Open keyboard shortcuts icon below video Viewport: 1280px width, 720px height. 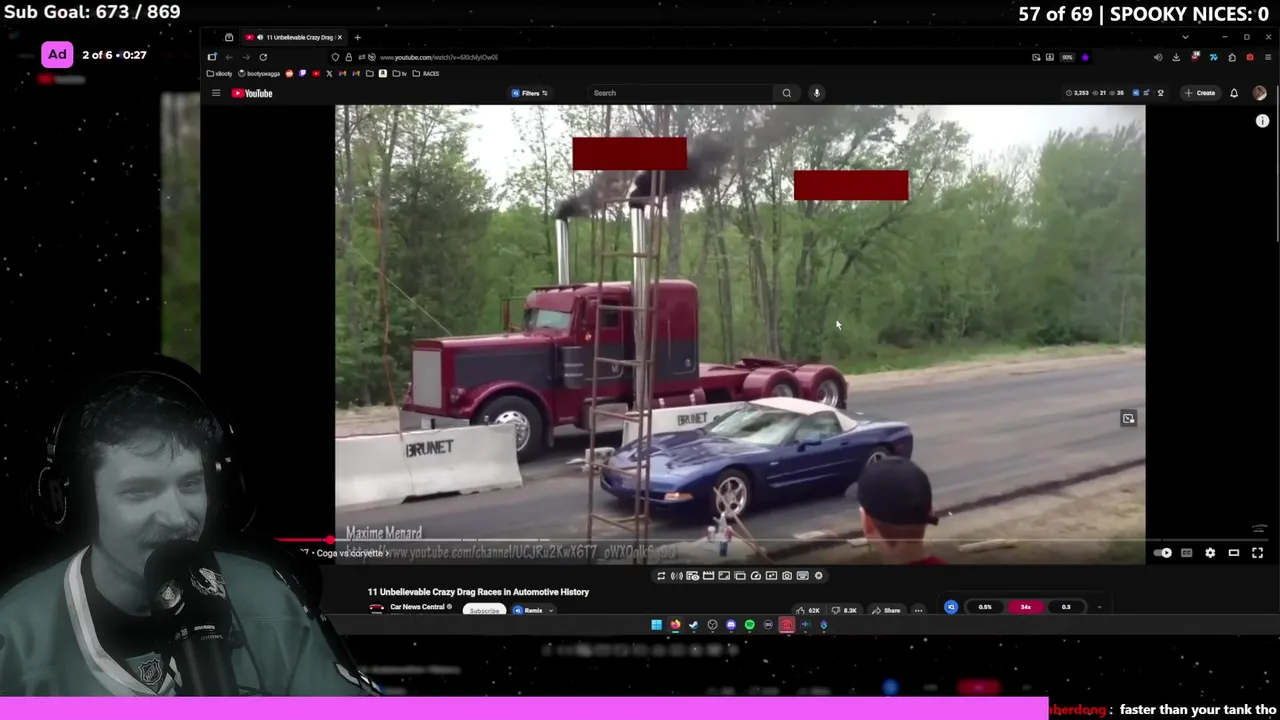tap(802, 576)
